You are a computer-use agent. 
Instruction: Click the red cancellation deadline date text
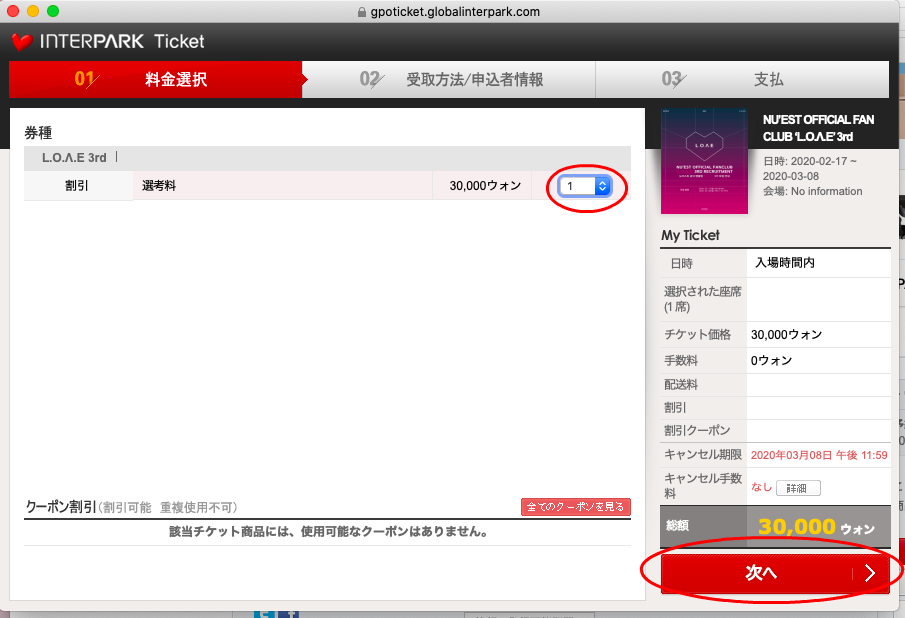[x=819, y=455]
